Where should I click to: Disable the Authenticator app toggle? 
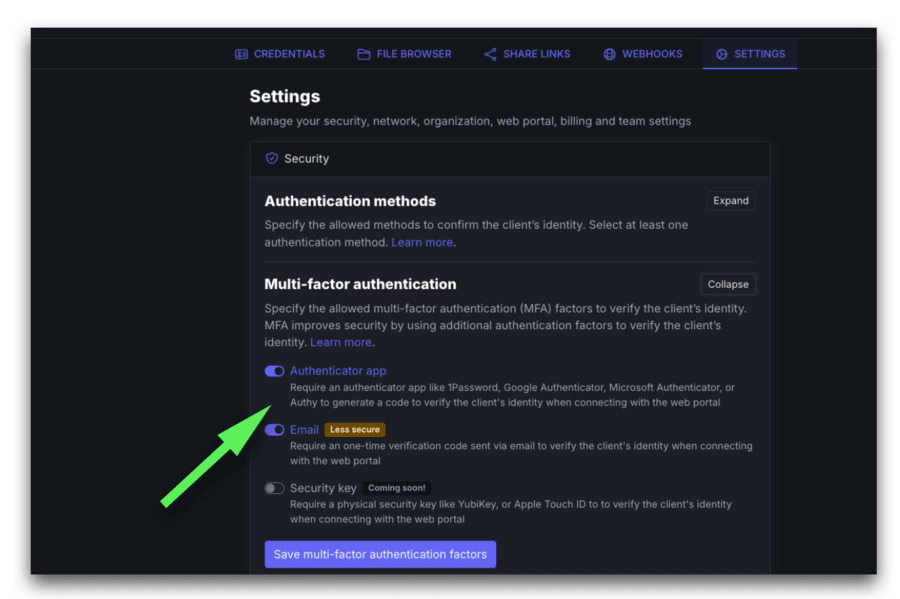(274, 371)
